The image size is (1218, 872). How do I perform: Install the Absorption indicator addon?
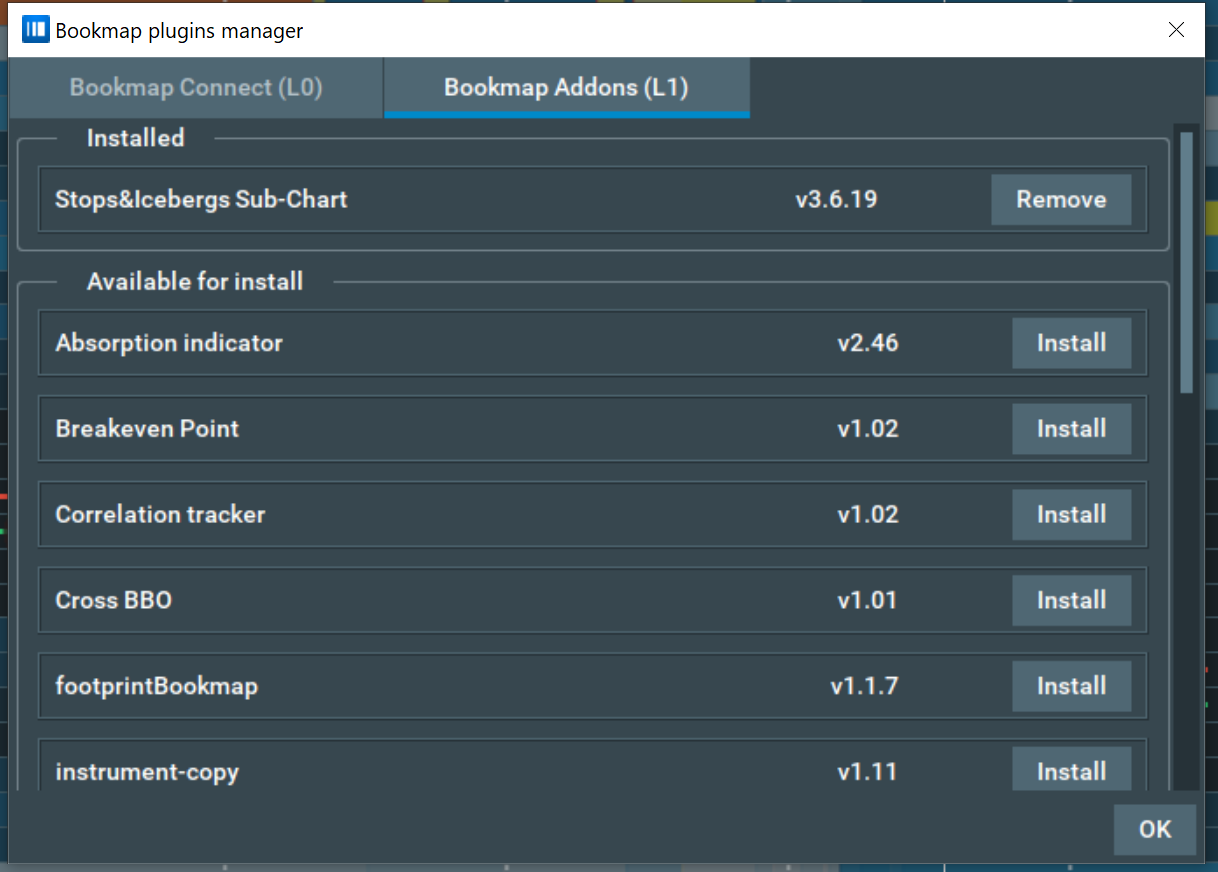1071,343
